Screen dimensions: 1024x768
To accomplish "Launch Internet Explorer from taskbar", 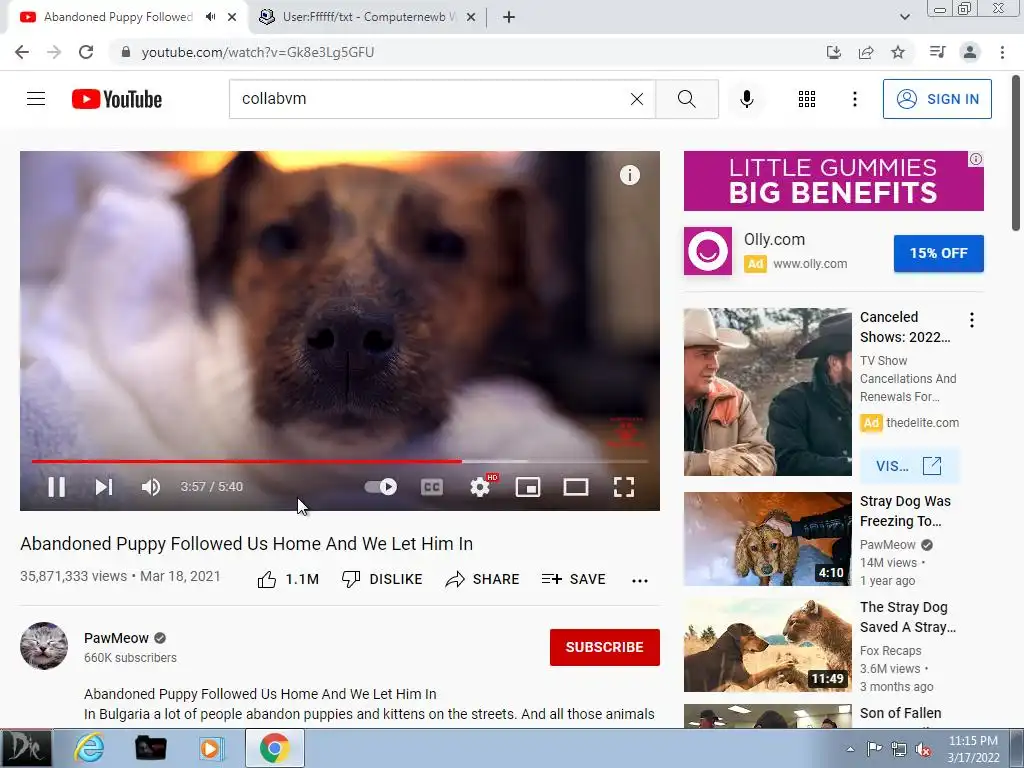I will (89, 748).
